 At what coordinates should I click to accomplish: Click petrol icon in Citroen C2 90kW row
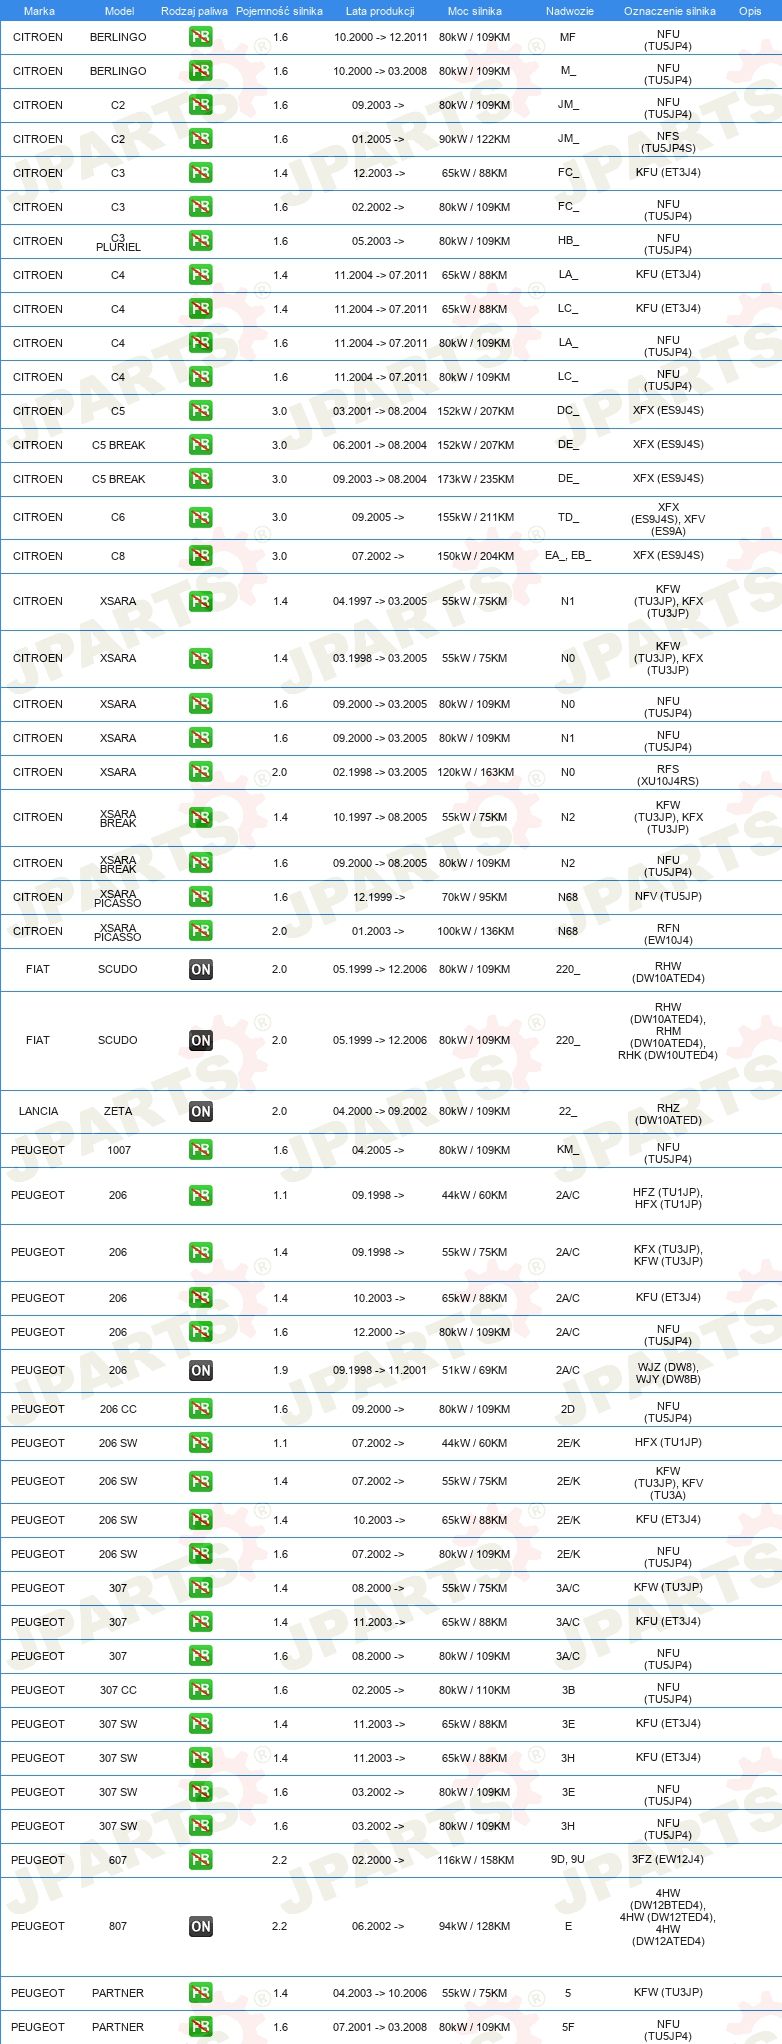pyautogui.click(x=201, y=139)
